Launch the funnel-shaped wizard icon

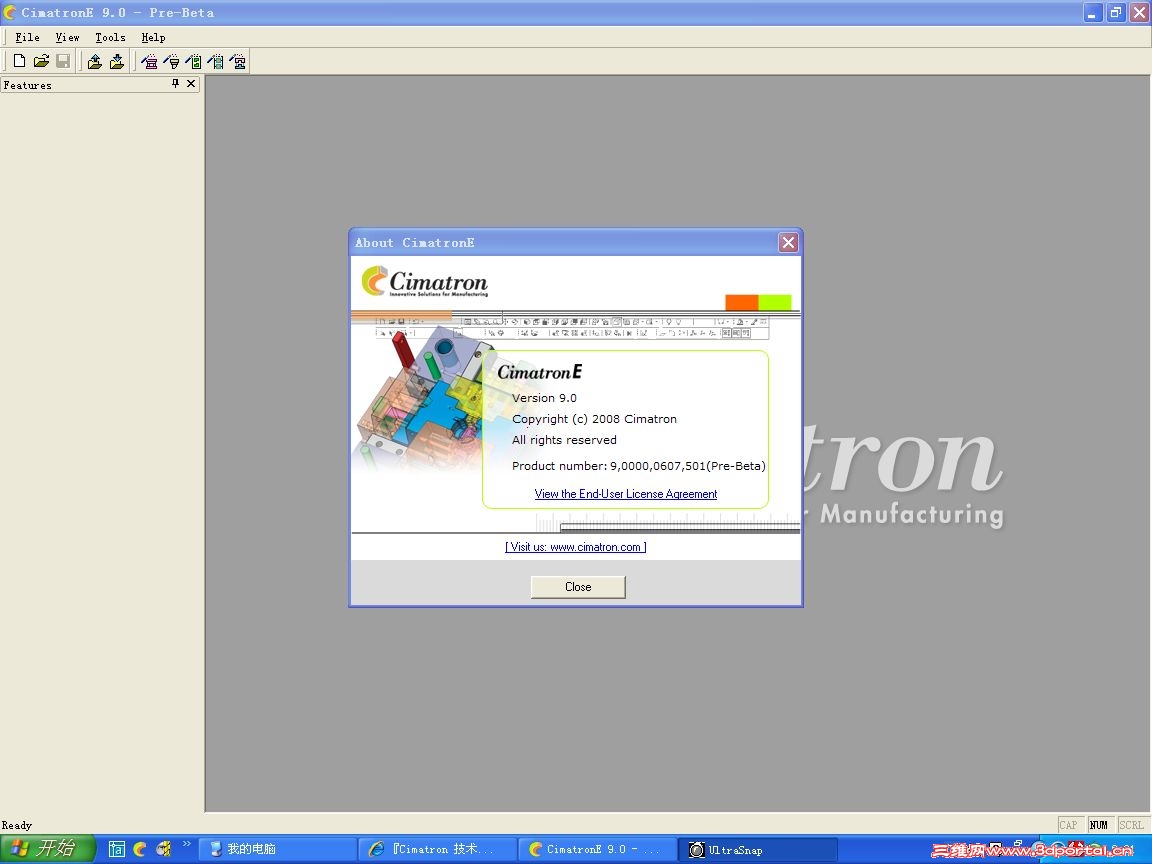[171, 62]
